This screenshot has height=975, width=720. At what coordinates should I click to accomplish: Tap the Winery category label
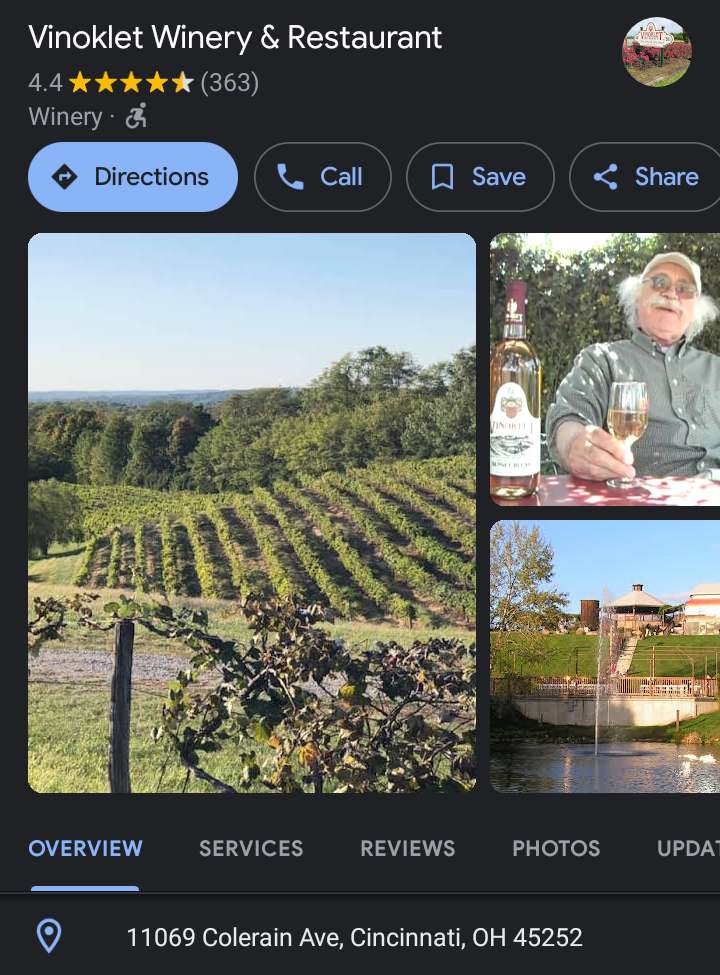(65, 117)
